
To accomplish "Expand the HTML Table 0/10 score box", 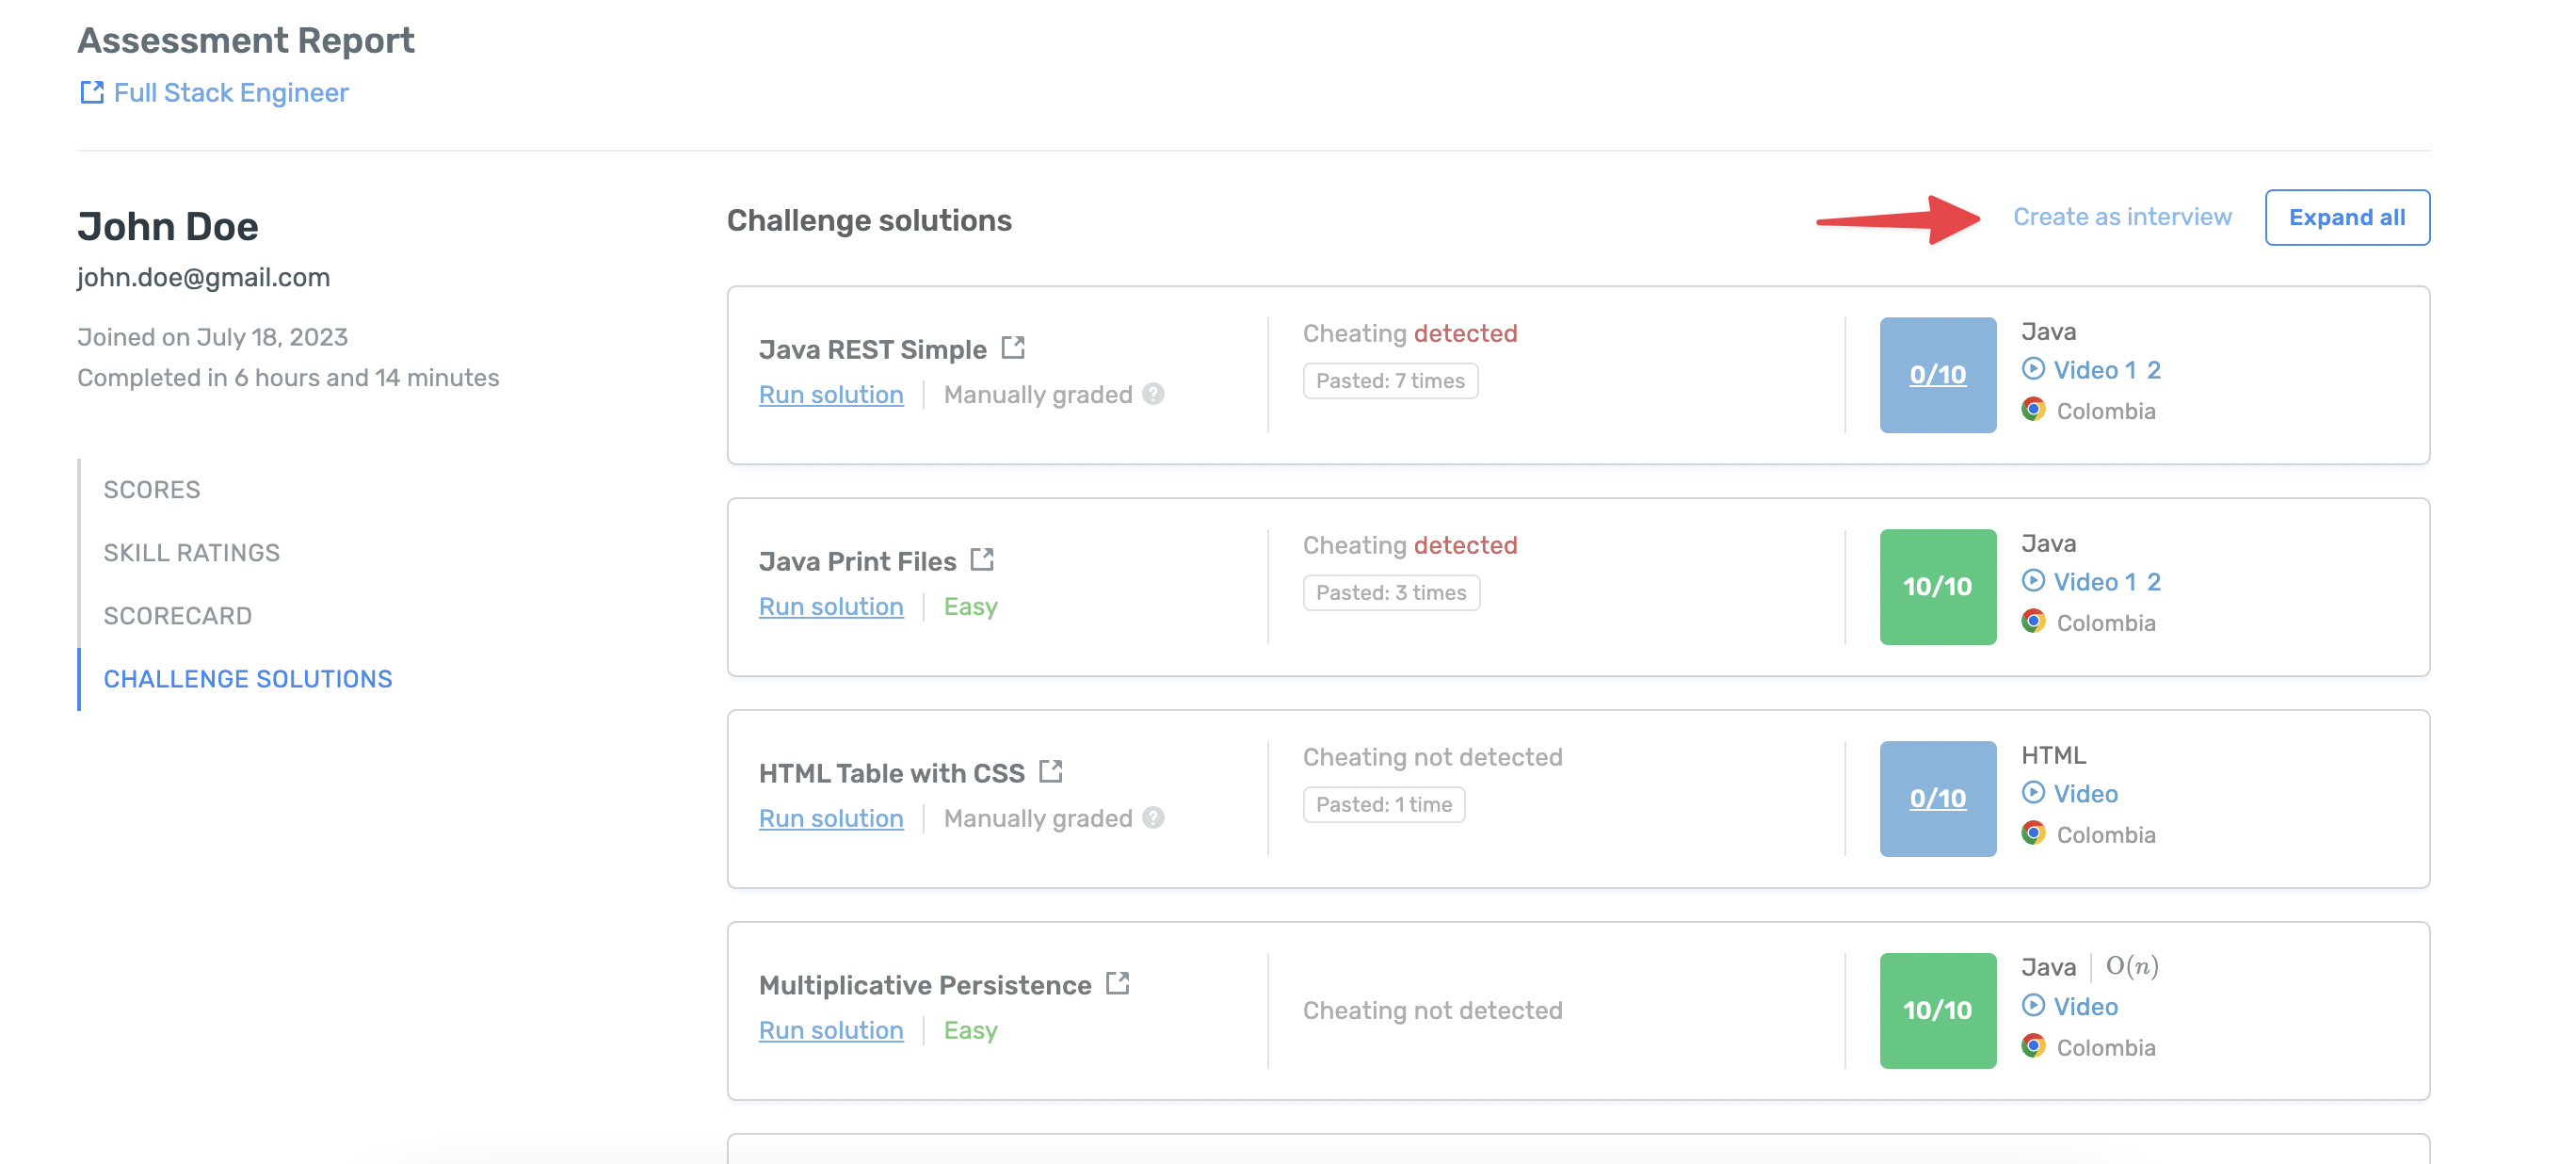I will [1937, 799].
